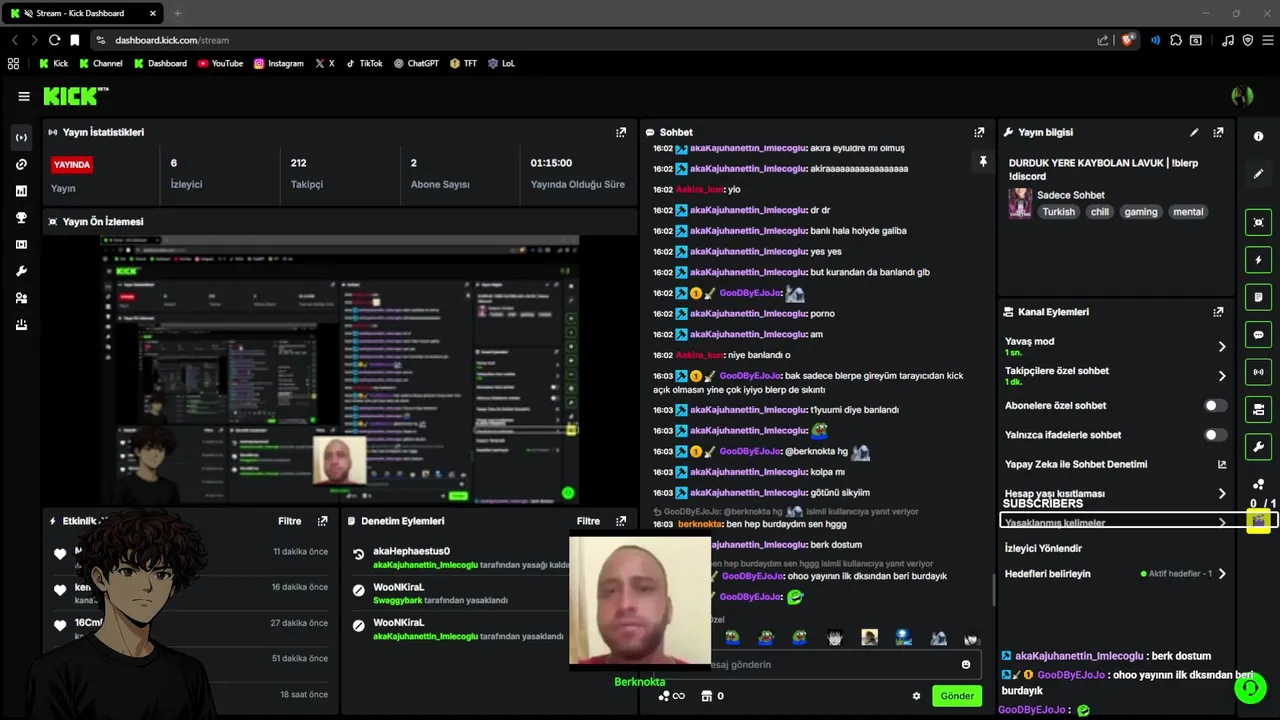
Task: Click the chill tag
Action: (1099, 212)
